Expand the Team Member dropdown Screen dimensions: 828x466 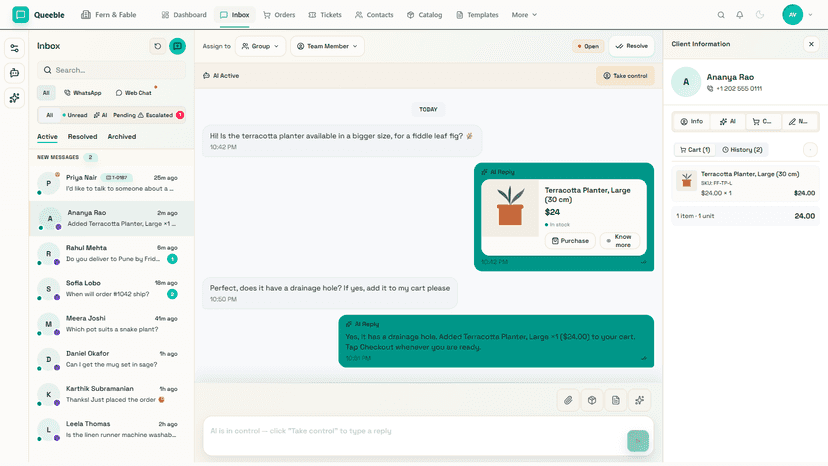[x=327, y=46]
